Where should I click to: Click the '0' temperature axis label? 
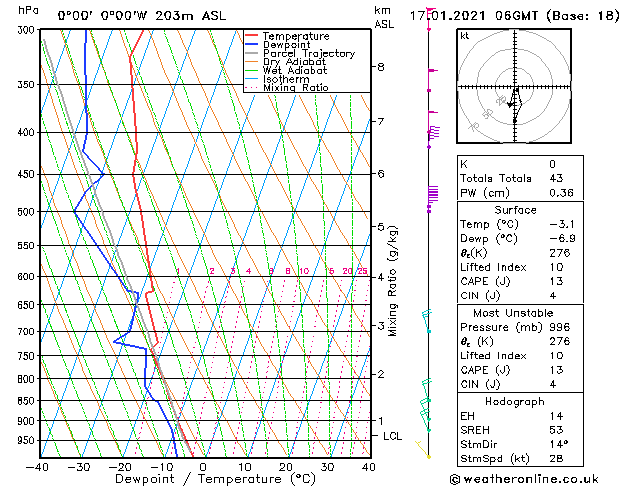(x=203, y=467)
